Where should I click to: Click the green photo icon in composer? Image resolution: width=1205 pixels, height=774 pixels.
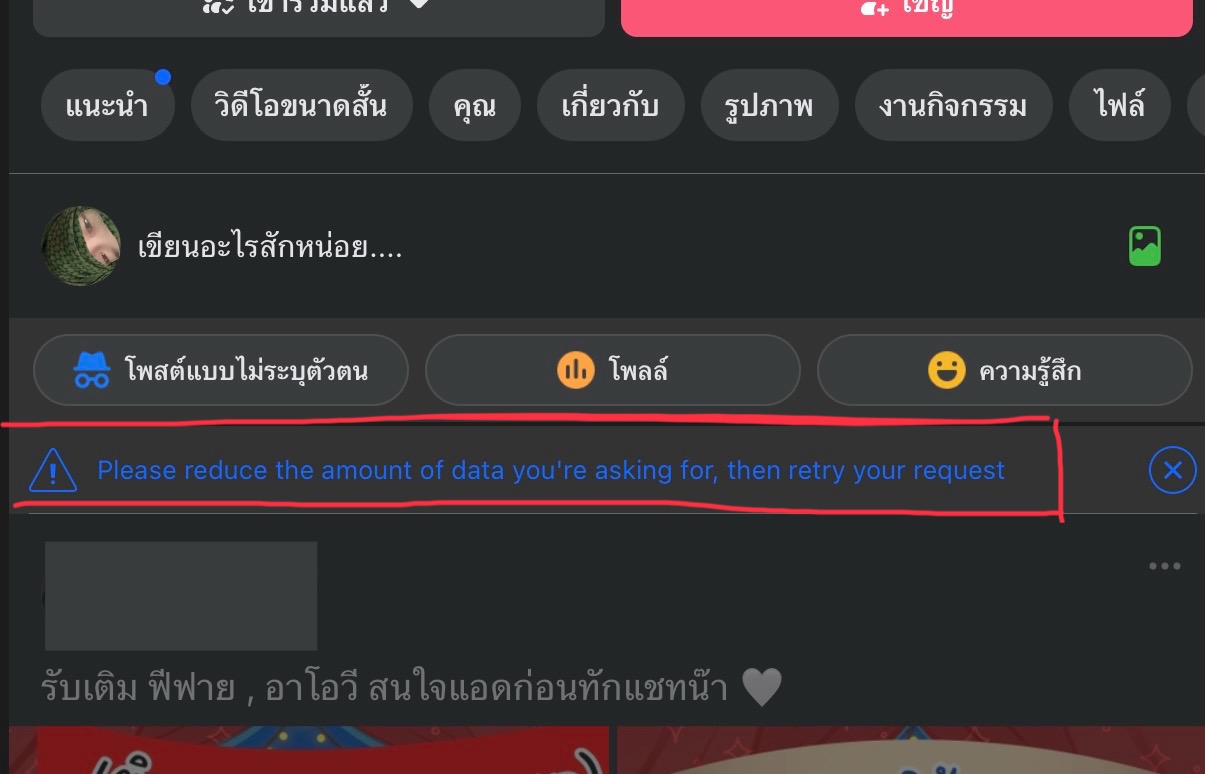tap(1144, 246)
